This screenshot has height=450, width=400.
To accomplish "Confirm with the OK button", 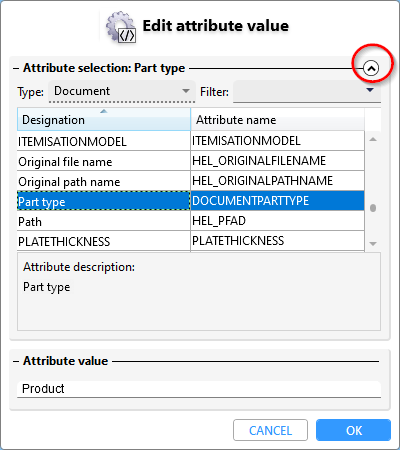I will [x=353, y=430].
